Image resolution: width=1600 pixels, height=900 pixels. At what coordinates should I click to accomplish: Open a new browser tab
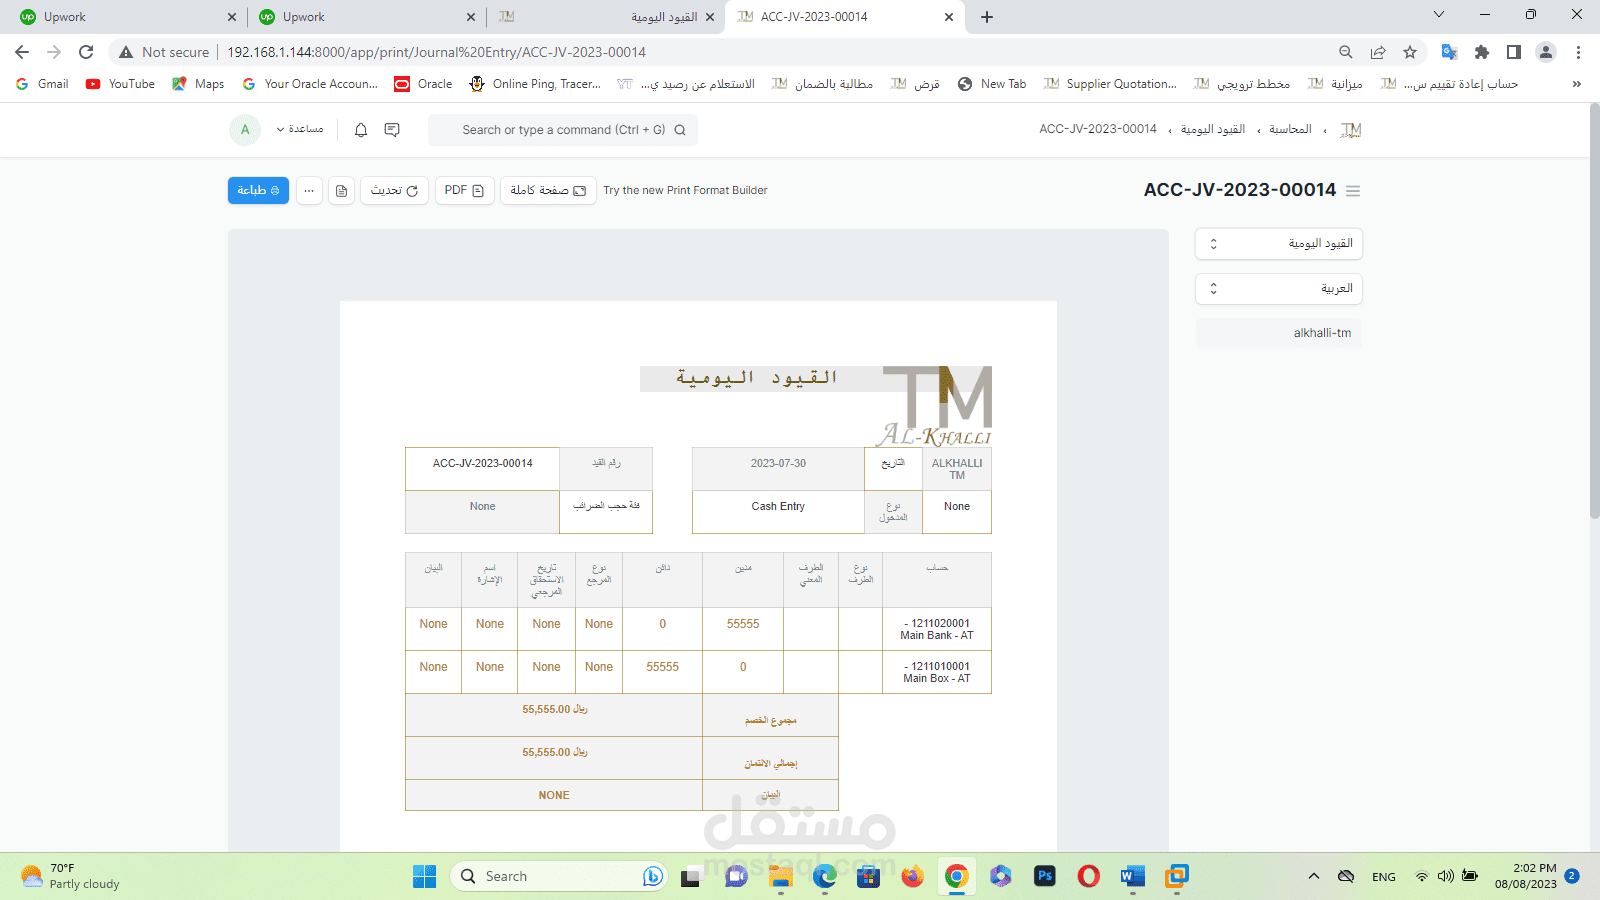pos(987,17)
